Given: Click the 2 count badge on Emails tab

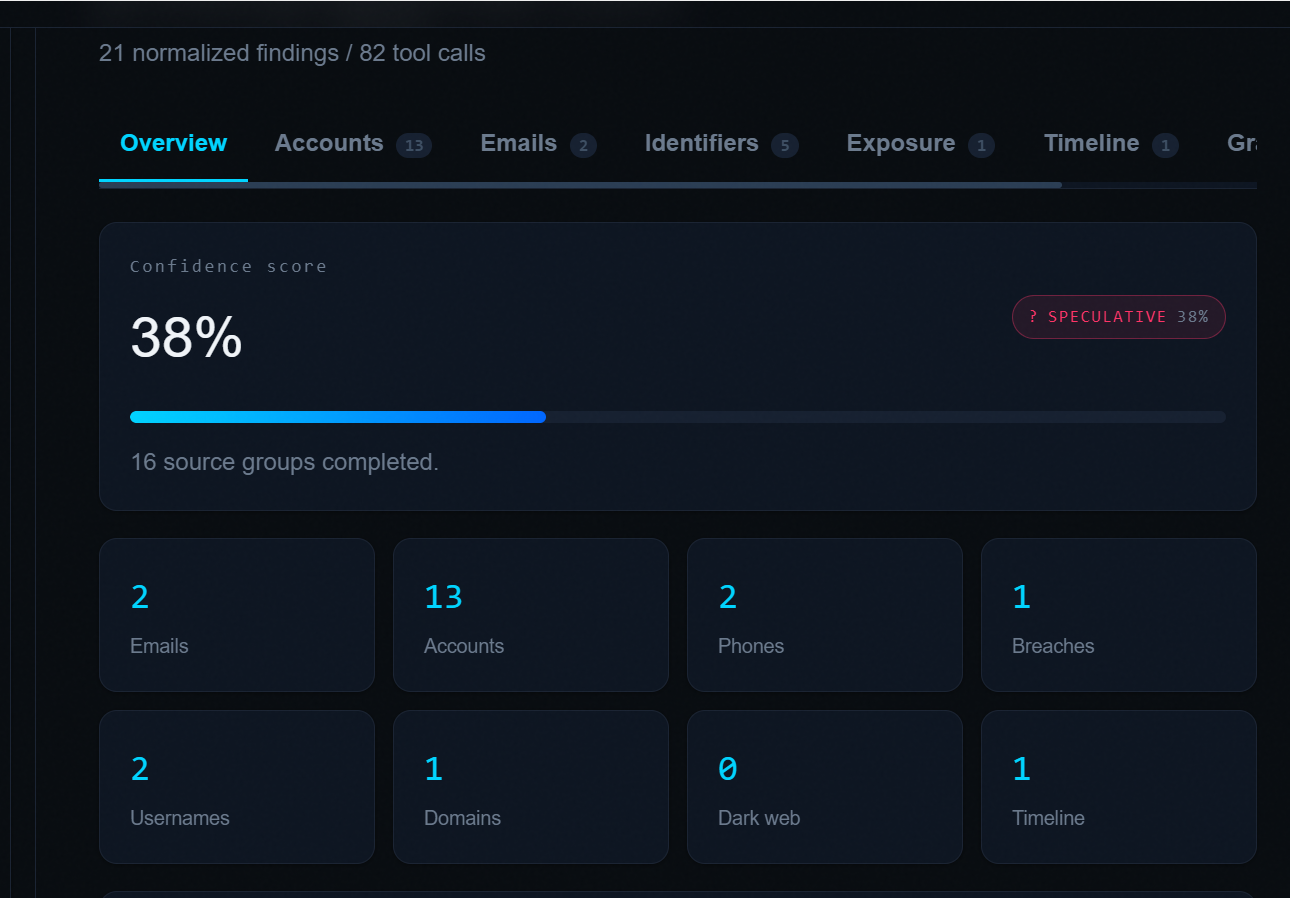Looking at the screenshot, I should [x=583, y=146].
